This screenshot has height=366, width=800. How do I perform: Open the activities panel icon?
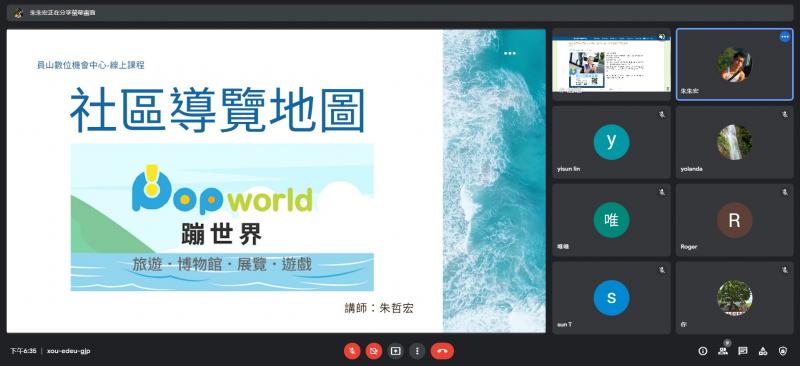[x=763, y=351]
